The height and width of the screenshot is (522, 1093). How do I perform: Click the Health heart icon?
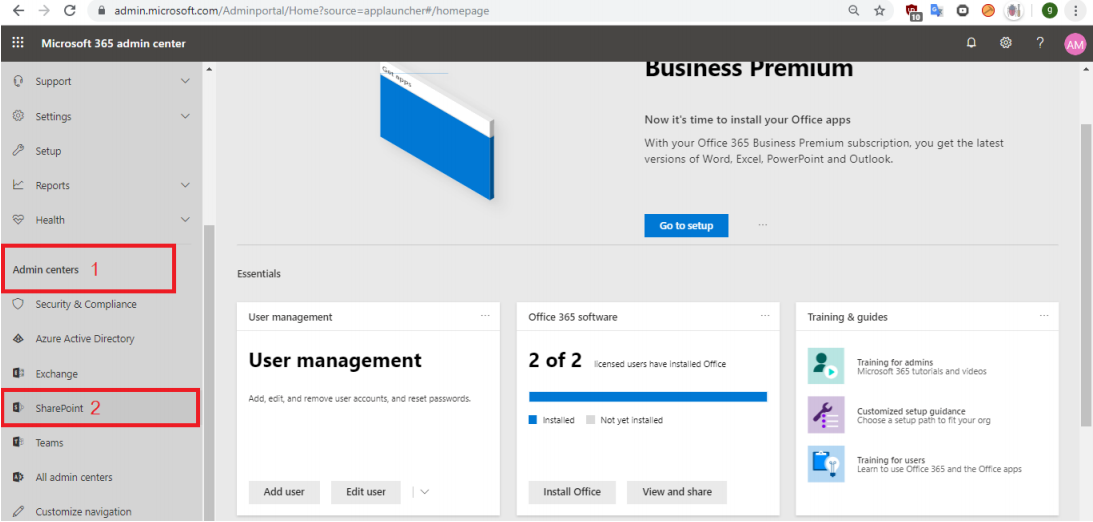[x=19, y=220]
